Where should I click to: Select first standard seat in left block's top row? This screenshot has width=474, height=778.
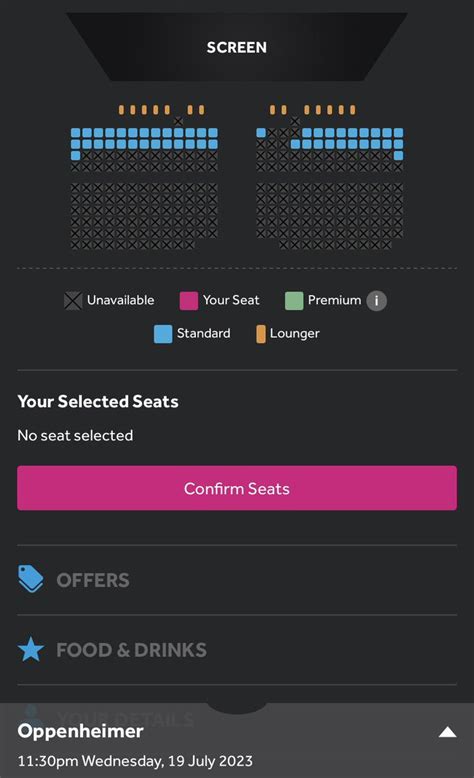pos(75,132)
